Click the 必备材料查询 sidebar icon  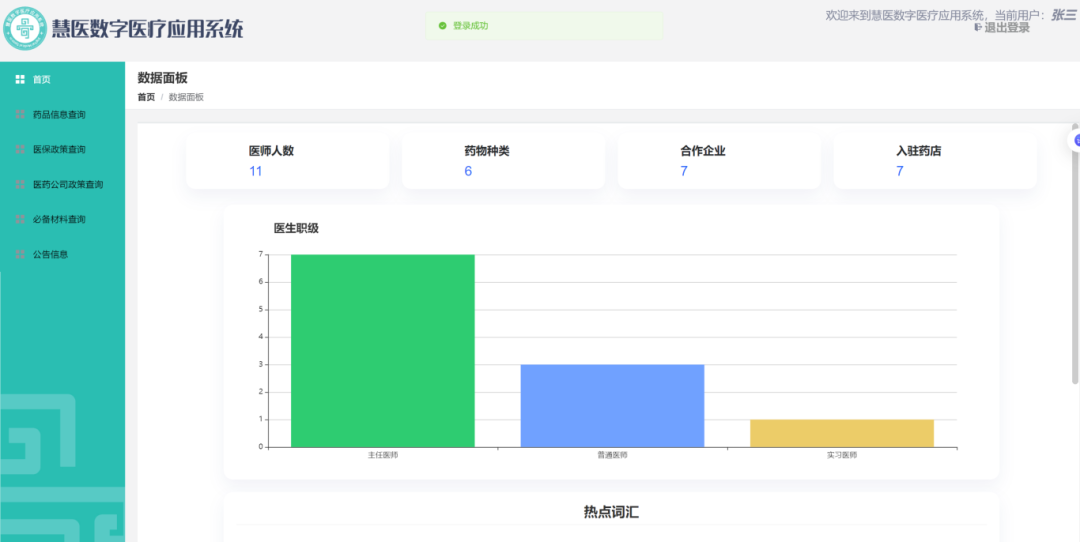coord(20,219)
